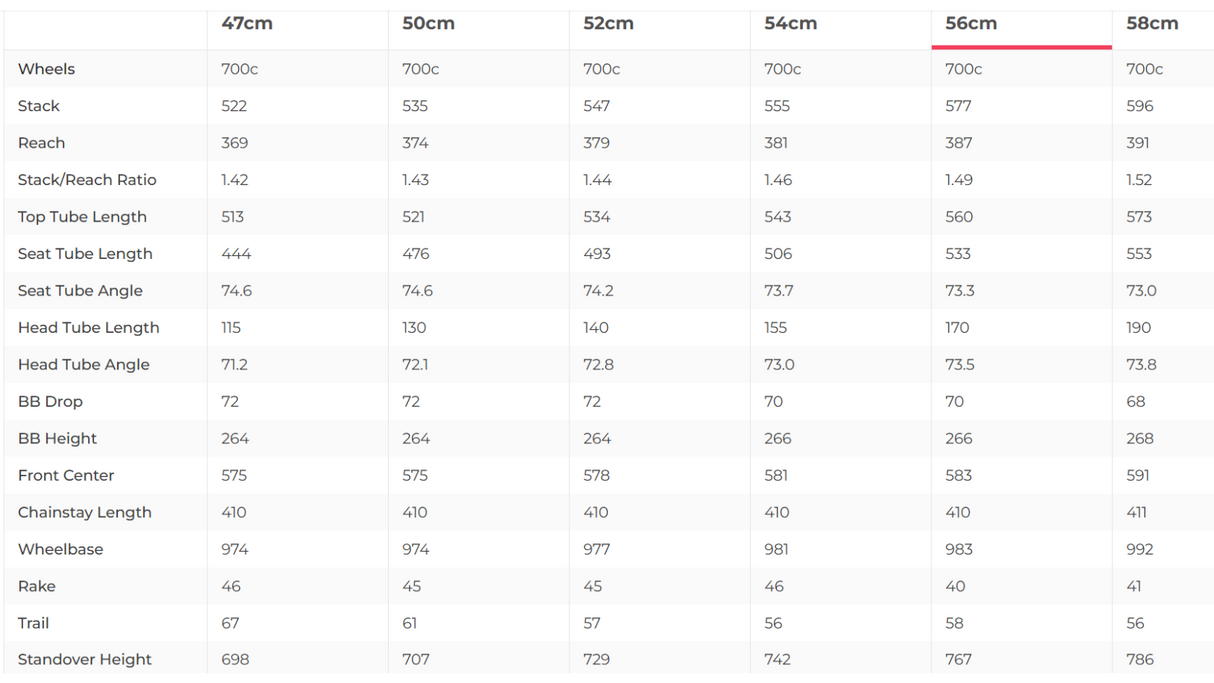Switch to the 50cm size tab
The image size is (1214, 683).
tap(428, 24)
